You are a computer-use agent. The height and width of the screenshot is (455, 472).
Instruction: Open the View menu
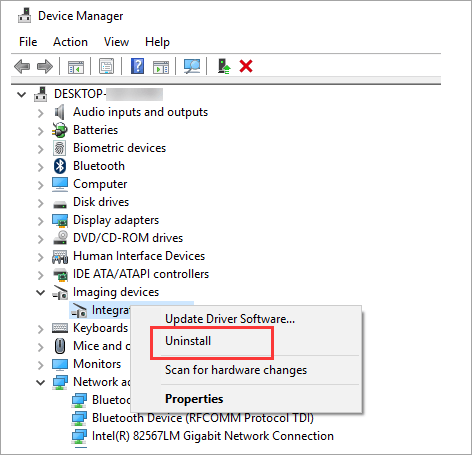point(116,42)
